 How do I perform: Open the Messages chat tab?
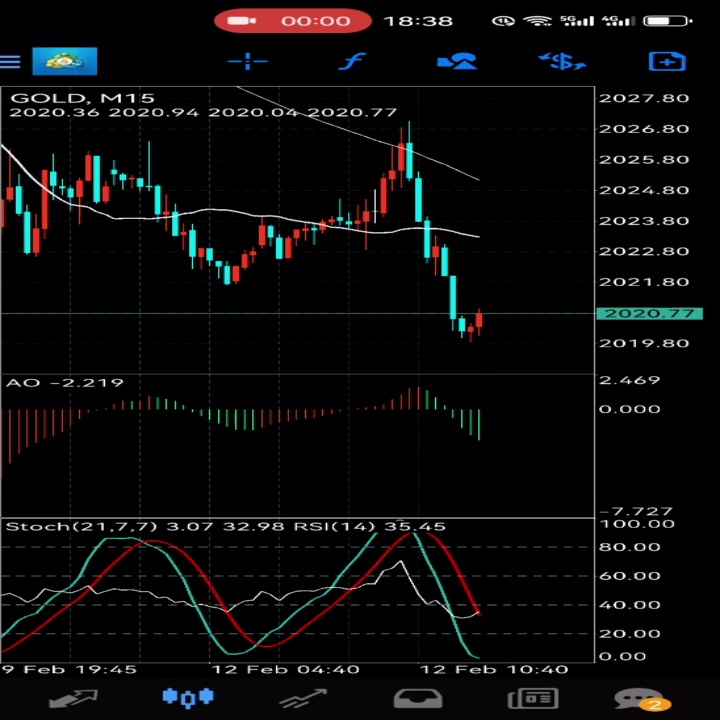642,699
